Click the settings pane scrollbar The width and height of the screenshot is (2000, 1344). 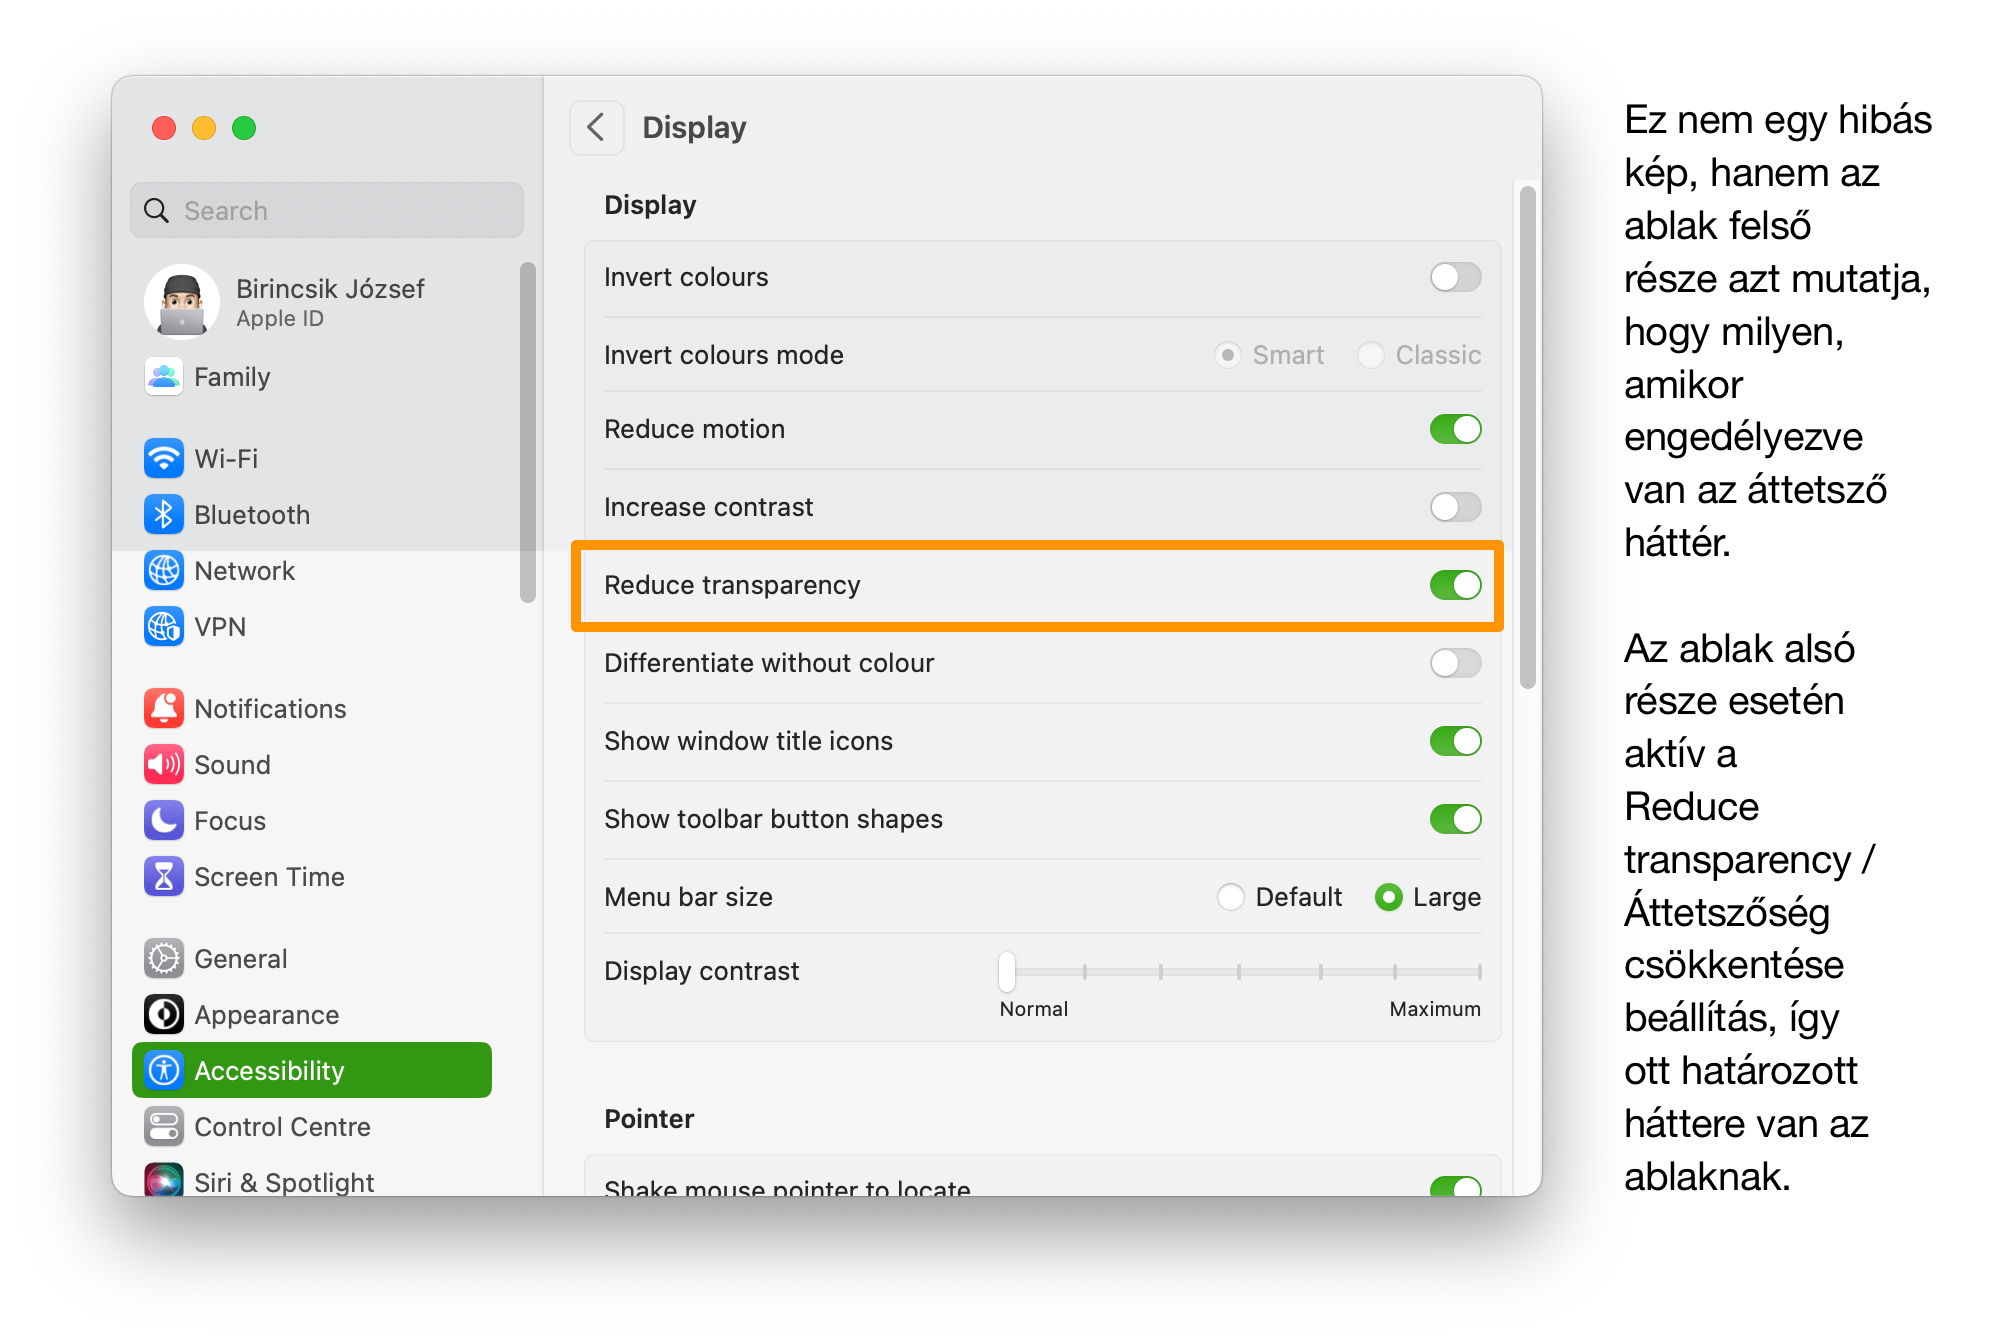click(x=1527, y=437)
